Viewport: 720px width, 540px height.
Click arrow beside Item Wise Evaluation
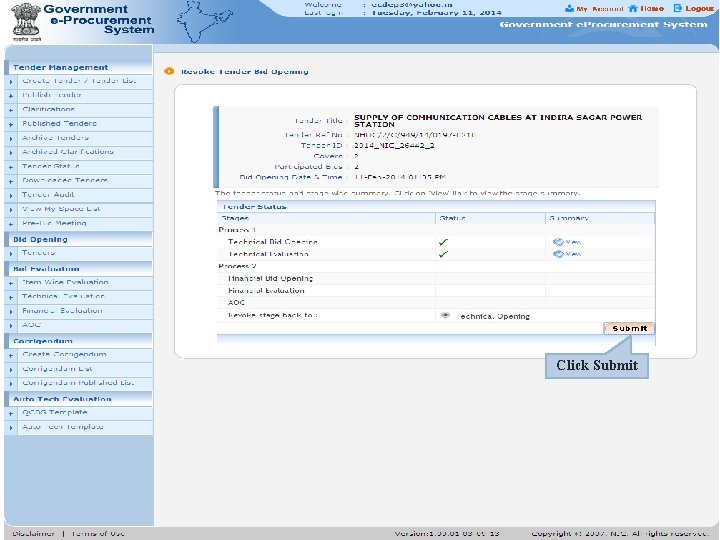(11, 283)
